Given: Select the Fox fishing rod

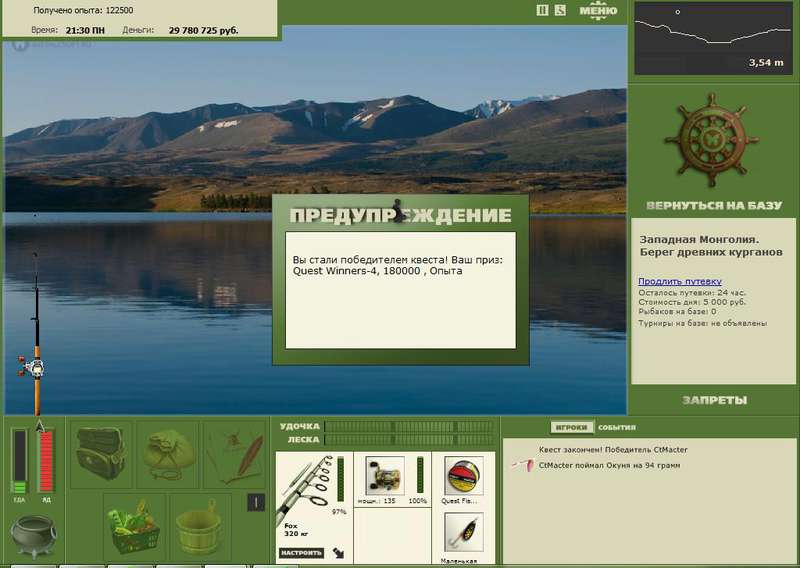Looking at the screenshot, I should 306,492.
